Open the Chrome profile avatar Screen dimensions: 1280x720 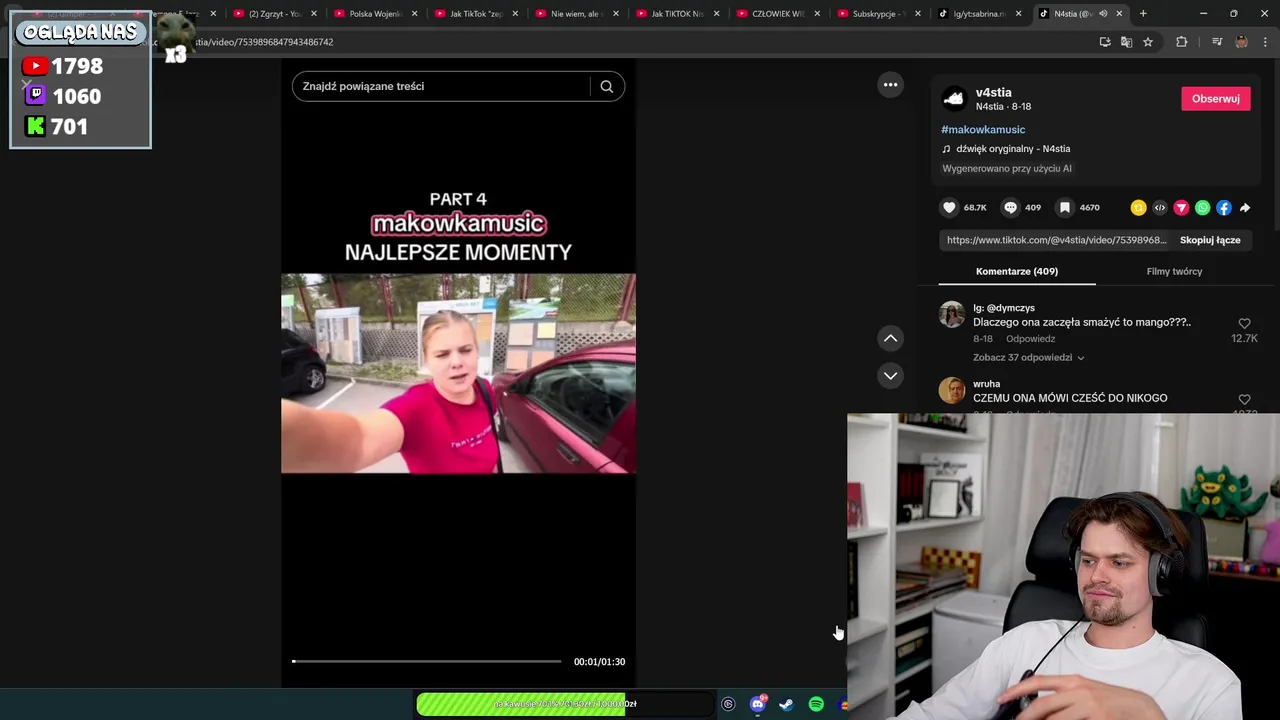pyautogui.click(x=1241, y=42)
